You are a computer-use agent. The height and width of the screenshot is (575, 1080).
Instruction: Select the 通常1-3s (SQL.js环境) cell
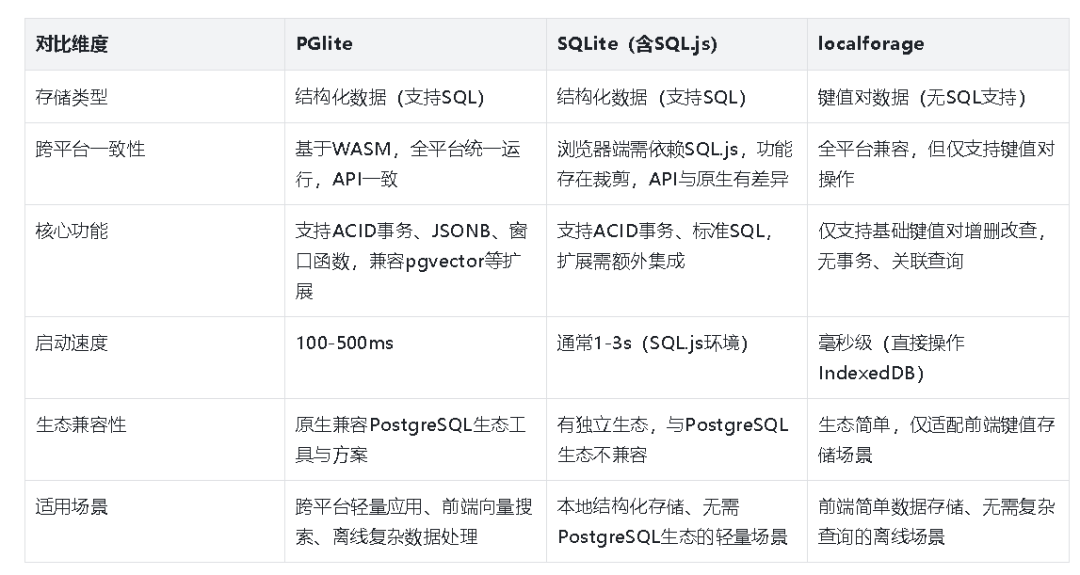[x=676, y=357]
